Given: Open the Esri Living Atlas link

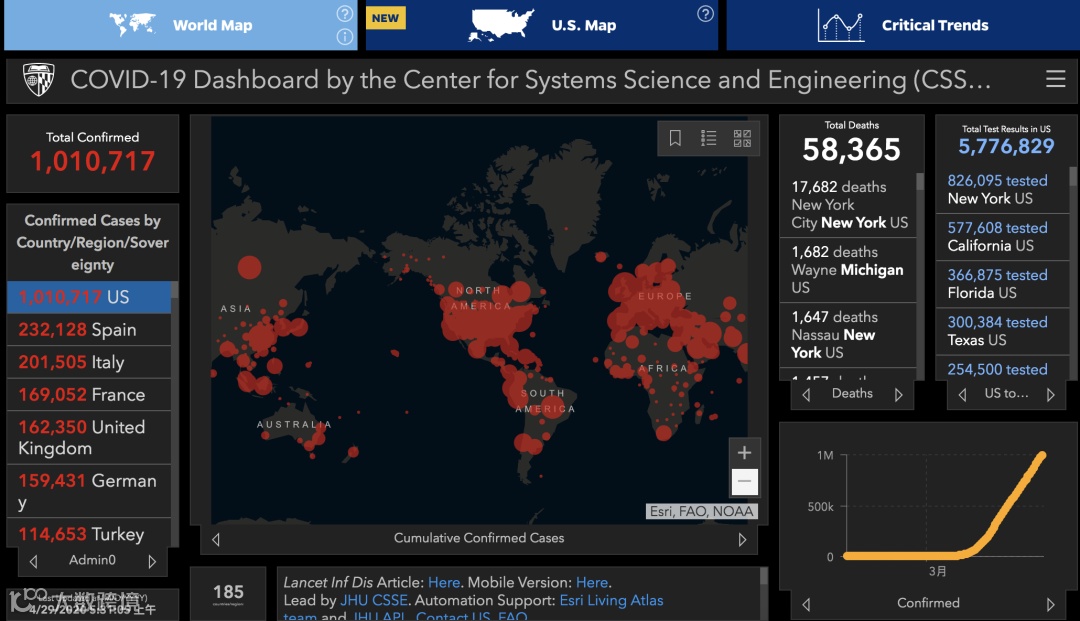Looking at the screenshot, I should pyautogui.click(x=612, y=600).
